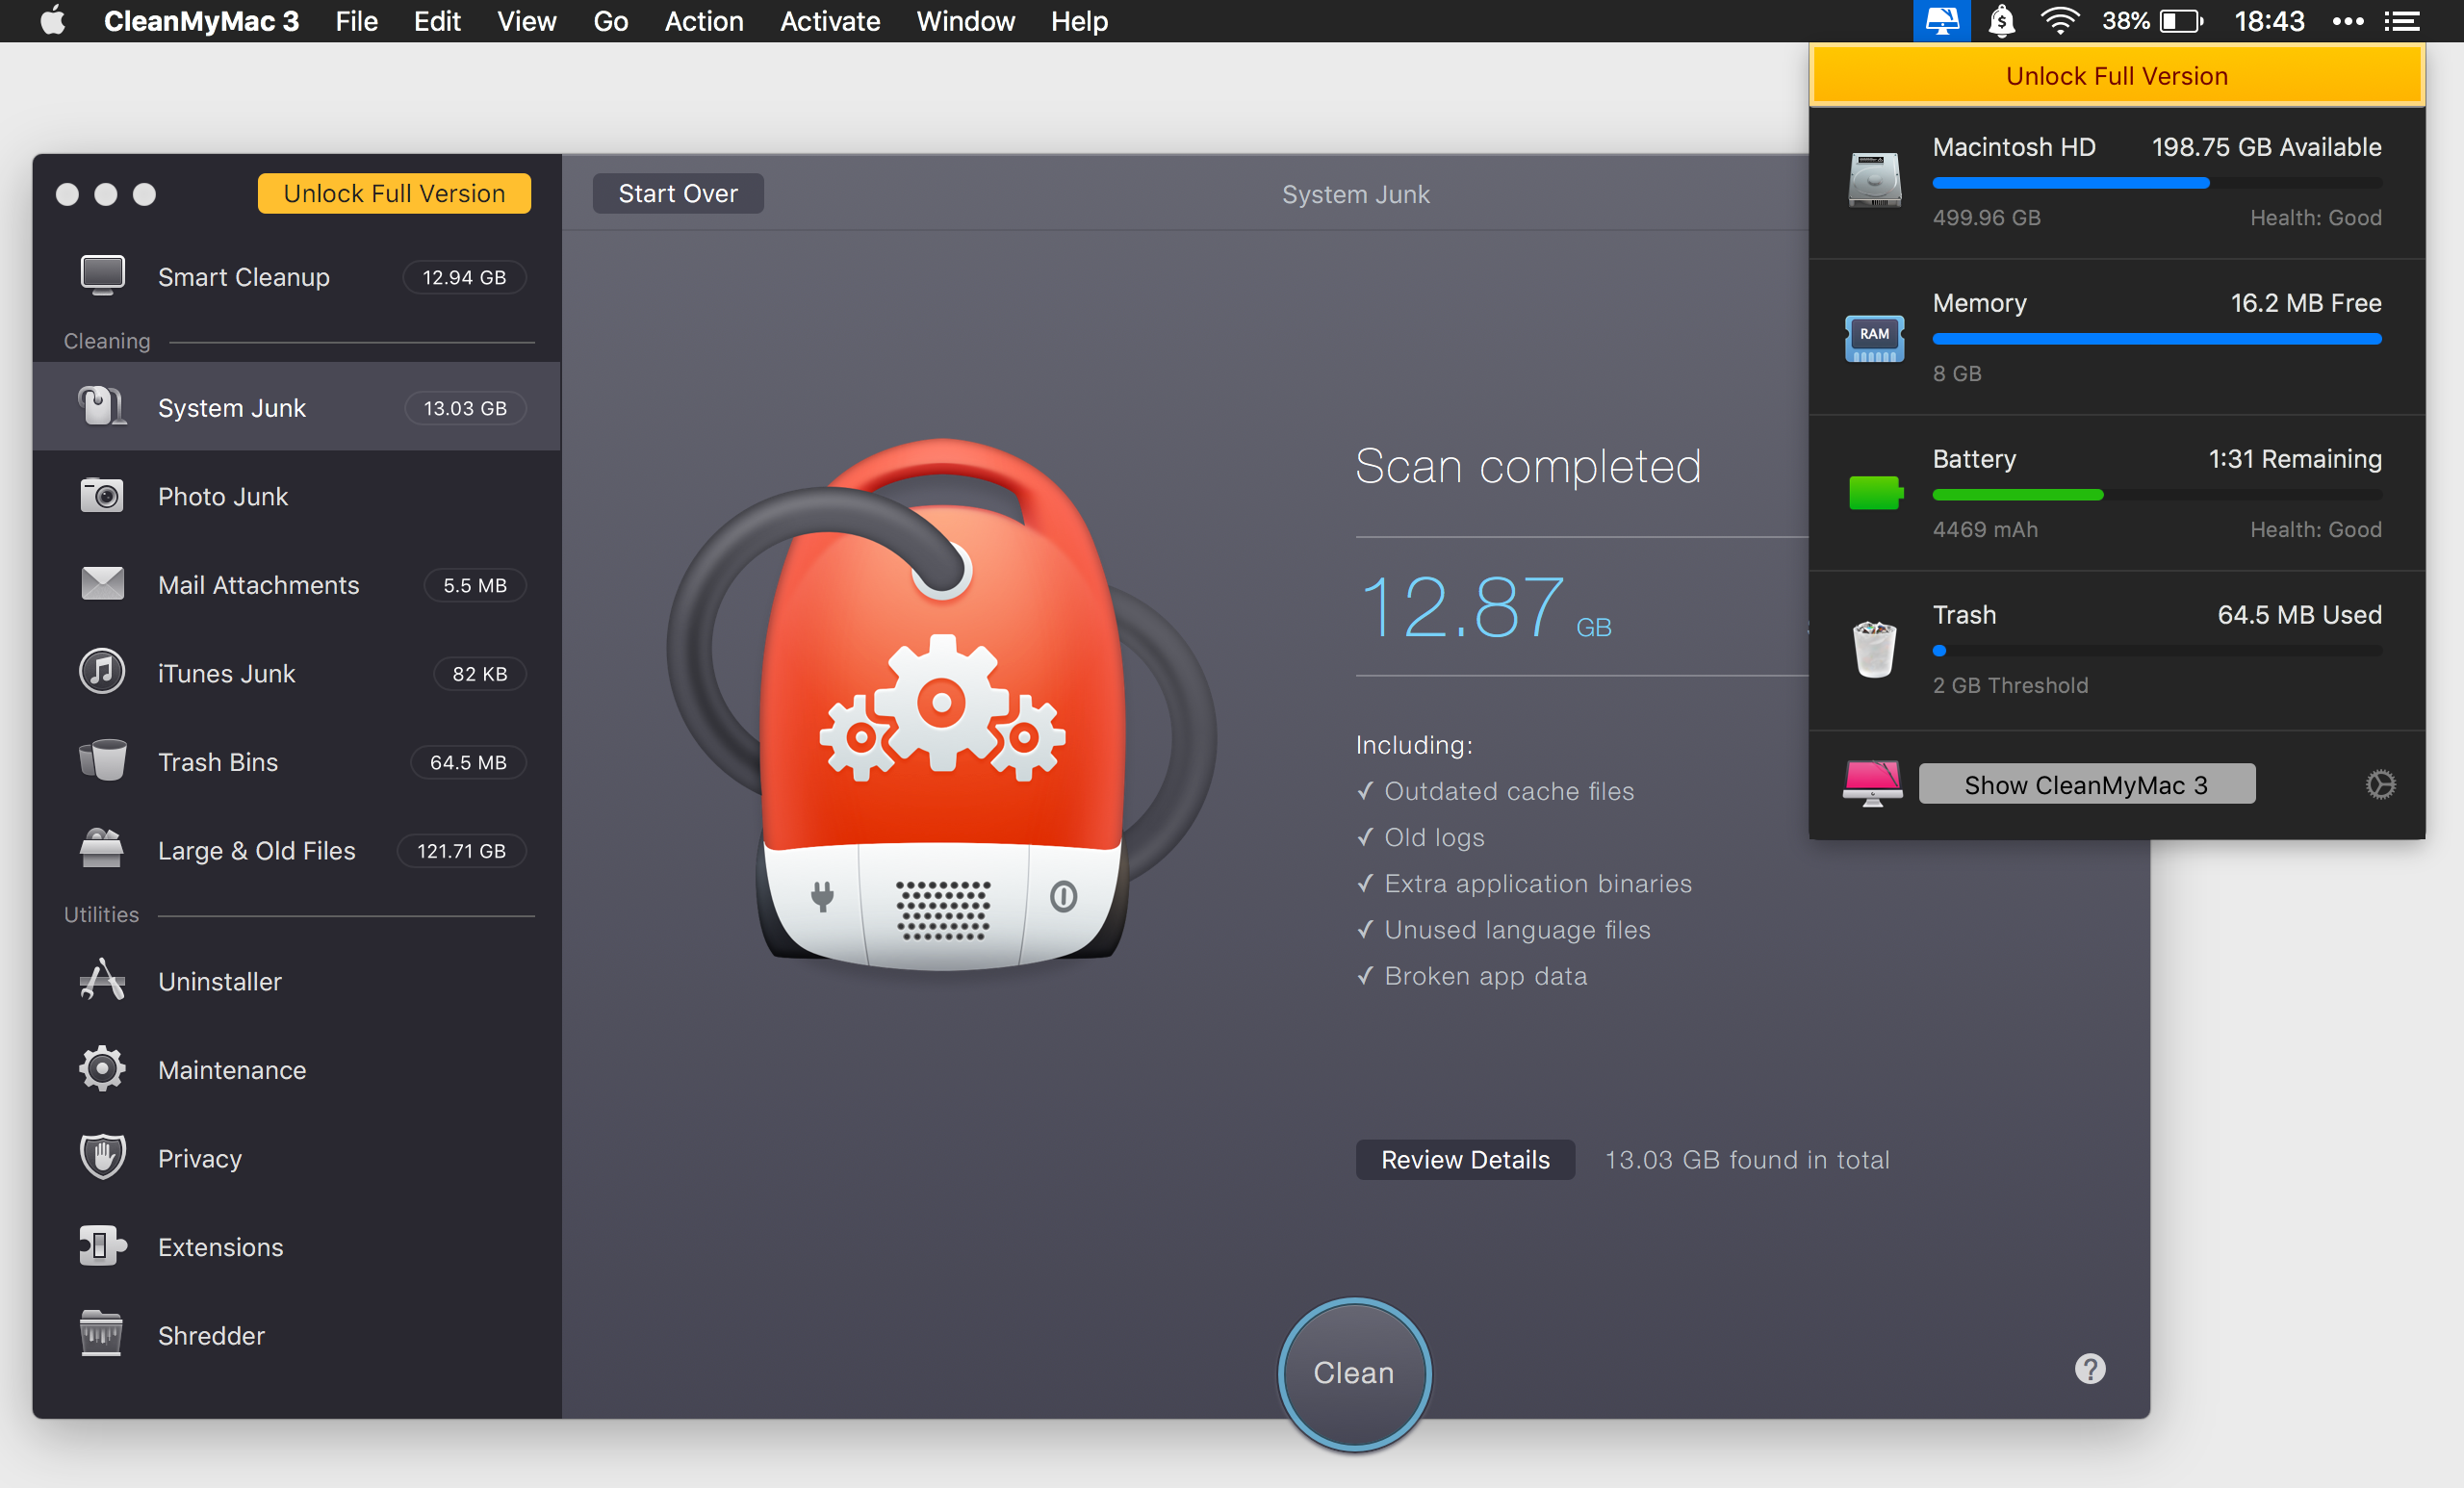Image resolution: width=2464 pixels, height=1488 pixels.
Task: Click Macintosh HD storage usage bar
Action: [2157, 183]
